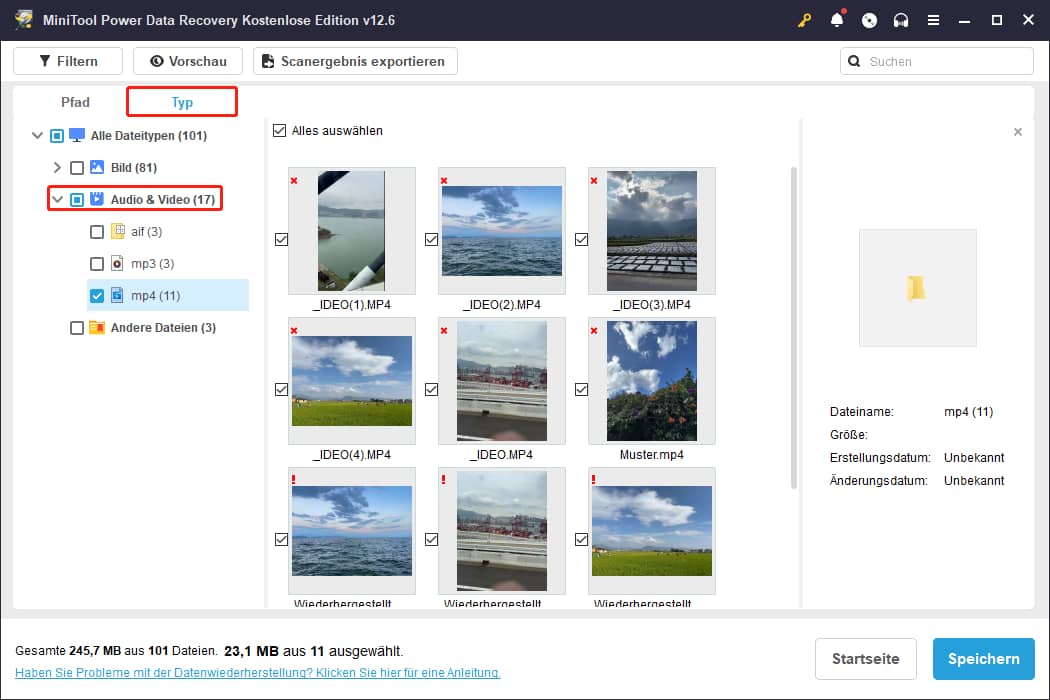Open the notification bell
Screen dimensions: 1050x700
point(837,20)
